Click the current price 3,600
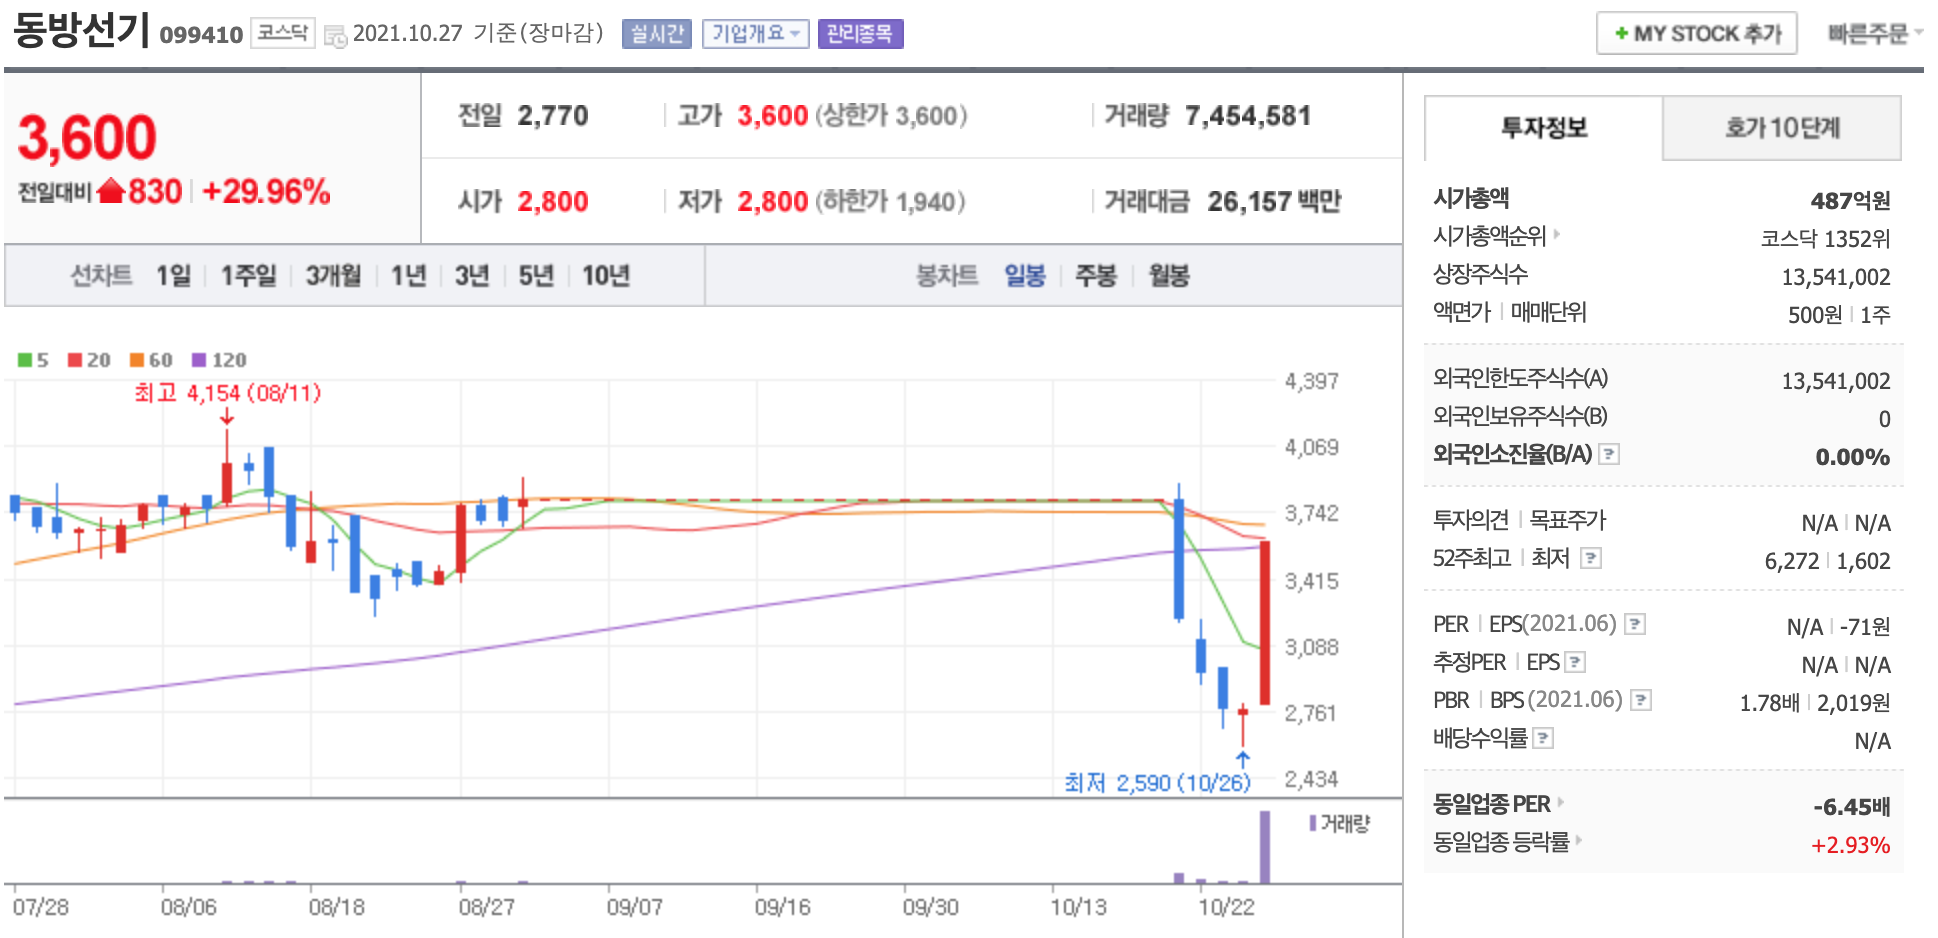 pos(87,137)
